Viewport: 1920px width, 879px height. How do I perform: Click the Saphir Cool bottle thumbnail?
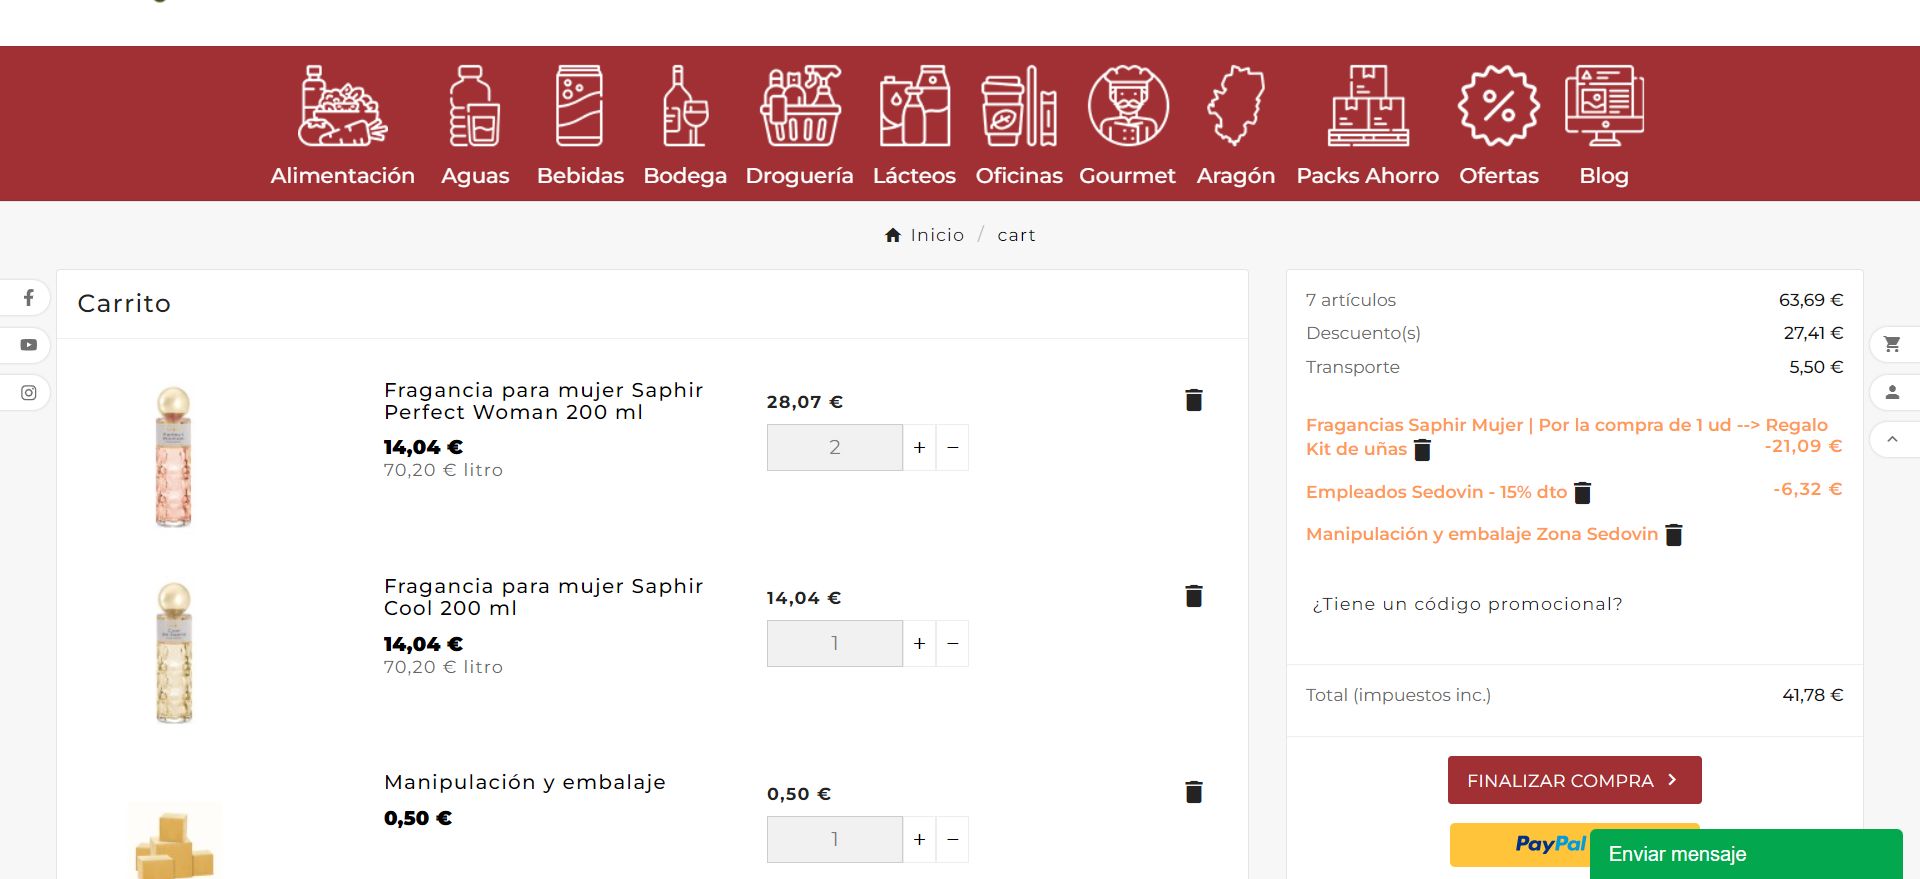click(174, 653)
